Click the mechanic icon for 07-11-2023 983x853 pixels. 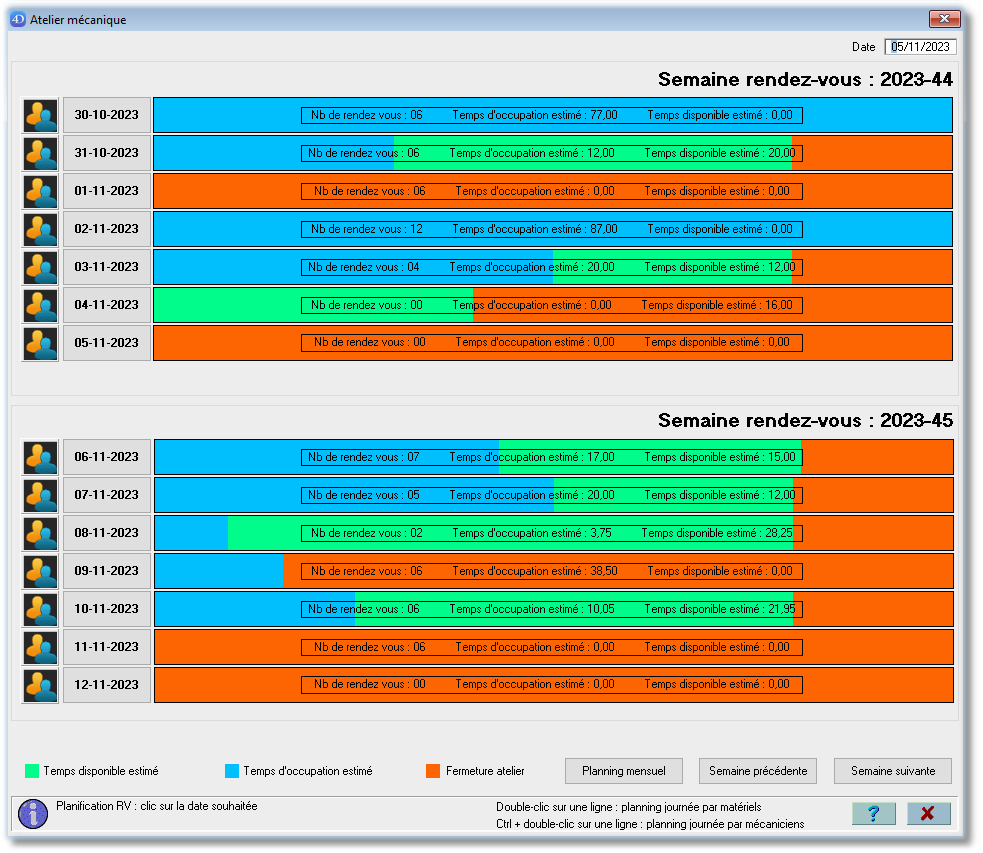pyautogui.click(x=41, y=495)
